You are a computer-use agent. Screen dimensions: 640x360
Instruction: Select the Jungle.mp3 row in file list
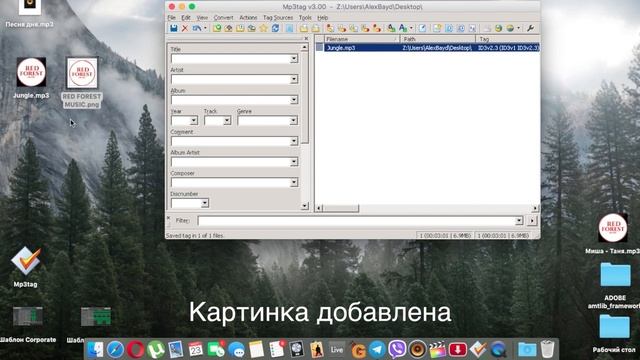pos(427,48)
